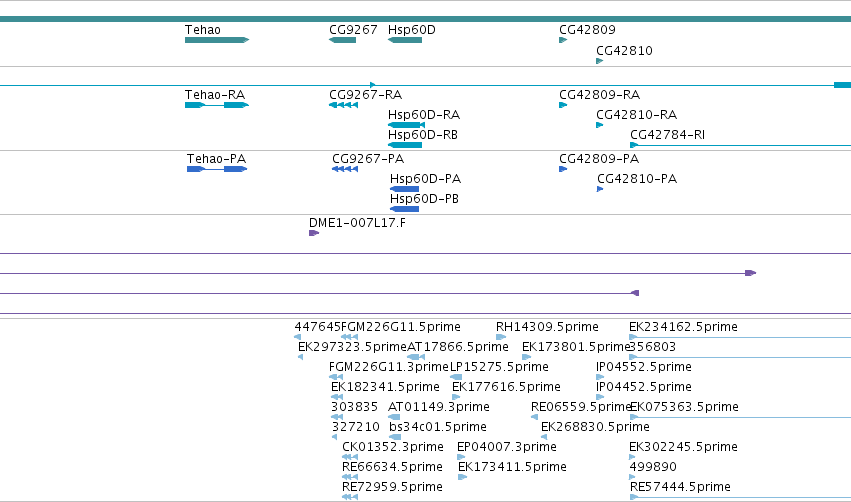Click the FGM226G11.5prime EST
Image resolution: width=851 pixels, height=502 pixels.
tap(349, 337)
